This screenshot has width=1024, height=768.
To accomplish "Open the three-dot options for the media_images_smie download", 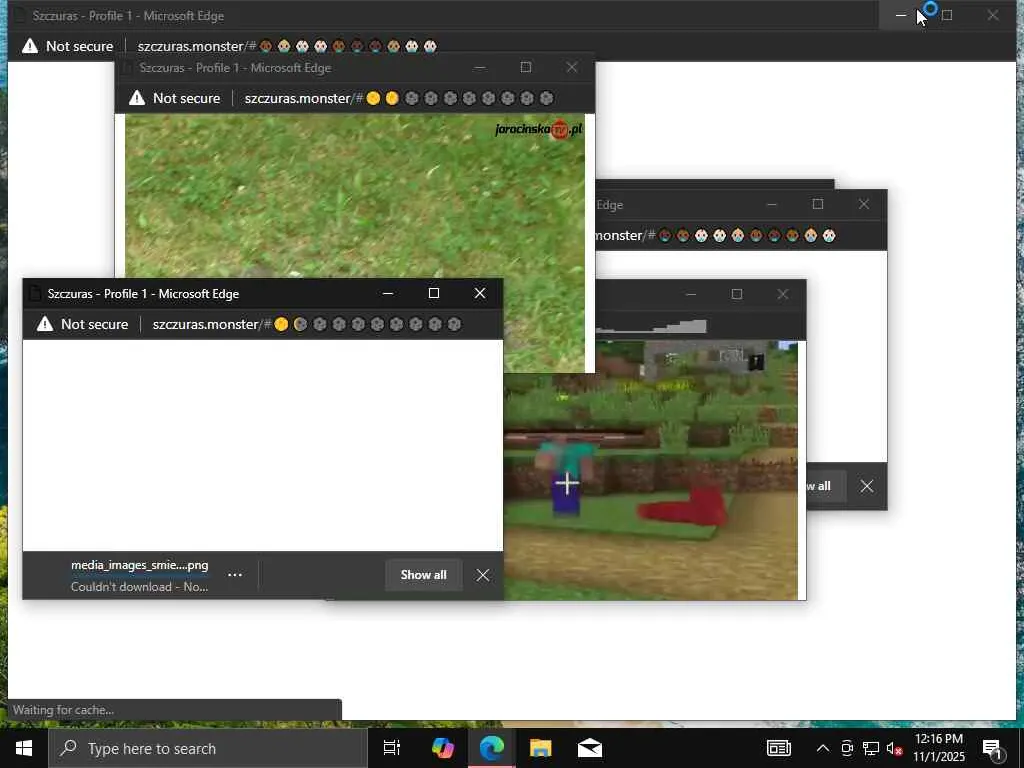I will (x=235, y=575).
